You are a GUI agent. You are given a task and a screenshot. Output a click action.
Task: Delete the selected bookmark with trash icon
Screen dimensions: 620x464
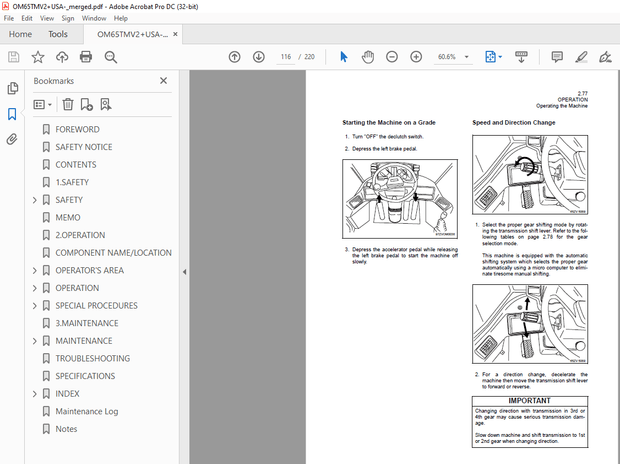[x=67, y=104]
